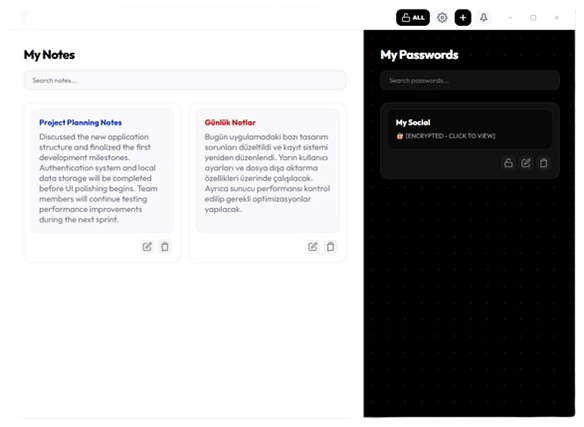The width and height of the screenshot is (584, 427).
Task: Edit the My Social password entry
Action: pos(526,163)
